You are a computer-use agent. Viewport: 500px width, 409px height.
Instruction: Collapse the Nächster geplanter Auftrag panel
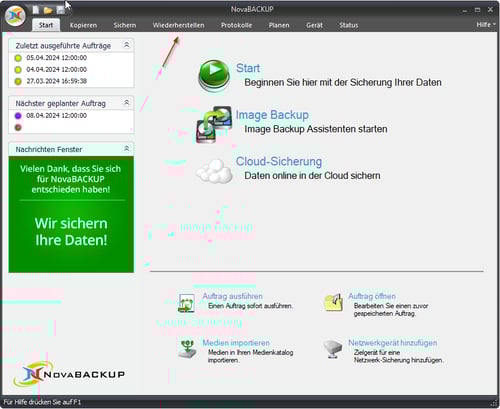pos(127,102)
